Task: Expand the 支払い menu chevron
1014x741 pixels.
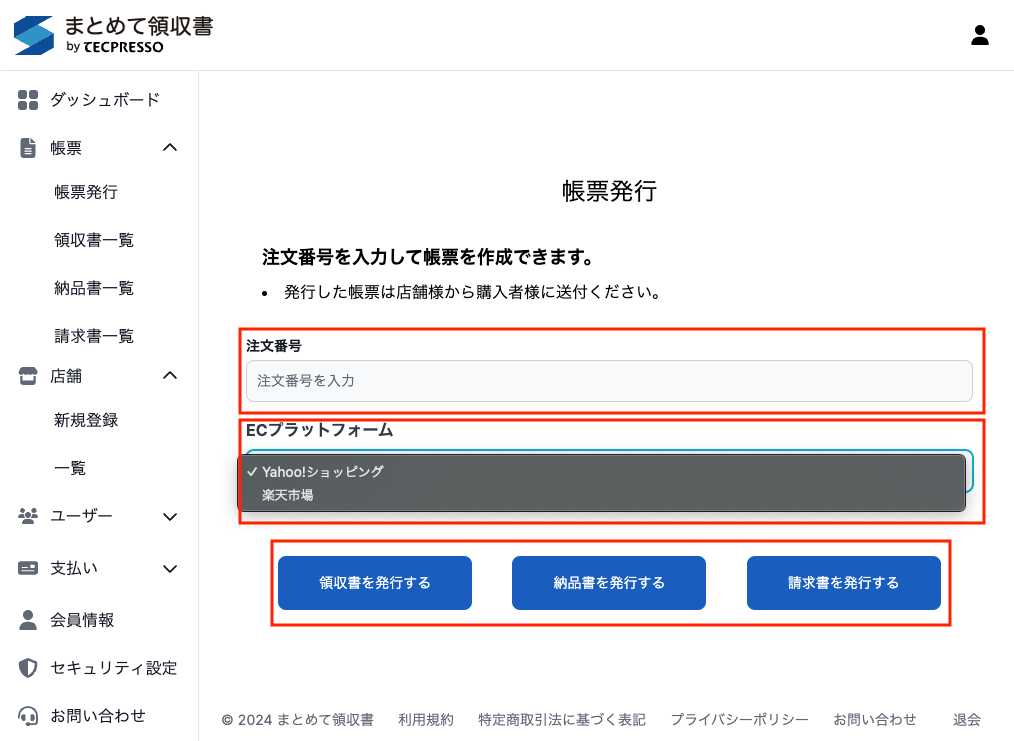Action: [170, 569]
